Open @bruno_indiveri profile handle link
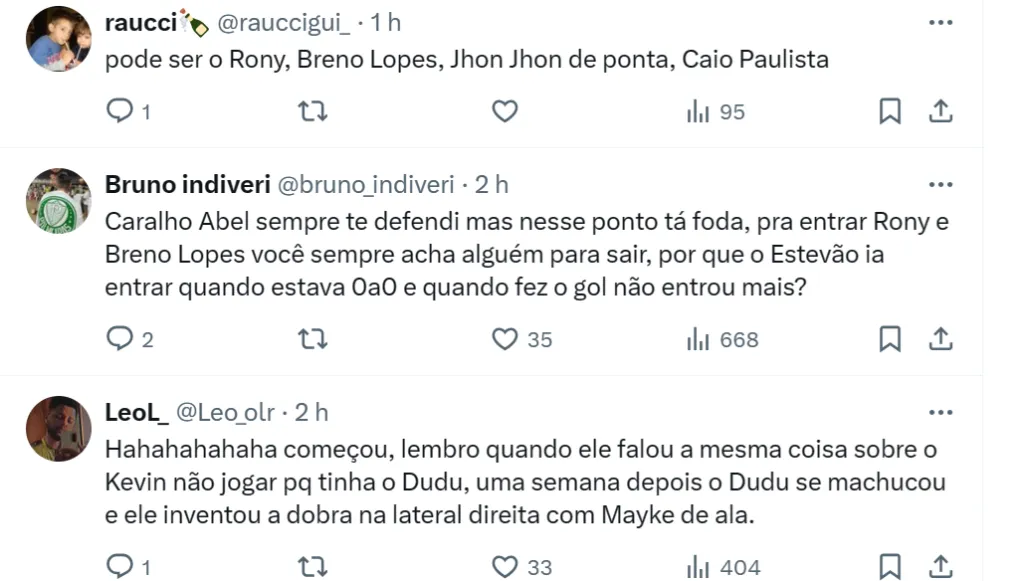The width and height of the screenshot is (1024, 581). point(363,185)
